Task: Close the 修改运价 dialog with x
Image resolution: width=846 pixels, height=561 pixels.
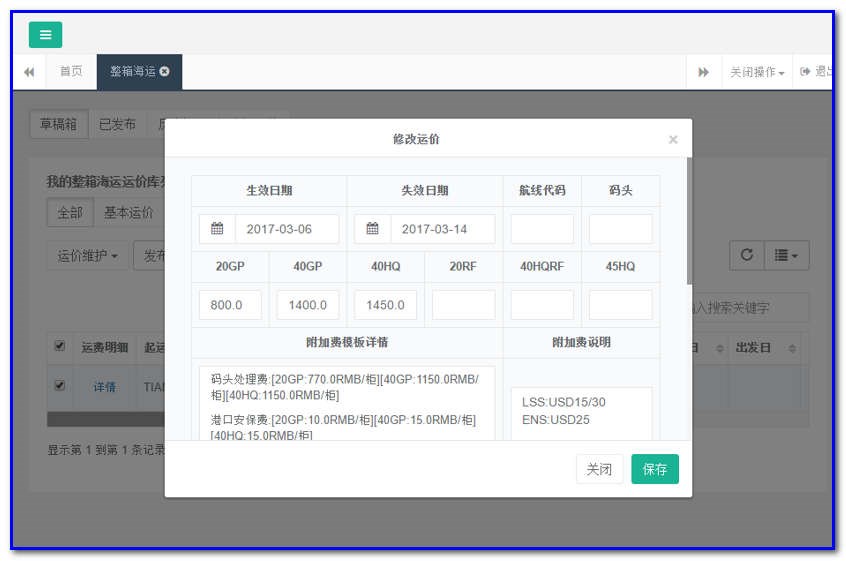Action: (x=673, y=140)
